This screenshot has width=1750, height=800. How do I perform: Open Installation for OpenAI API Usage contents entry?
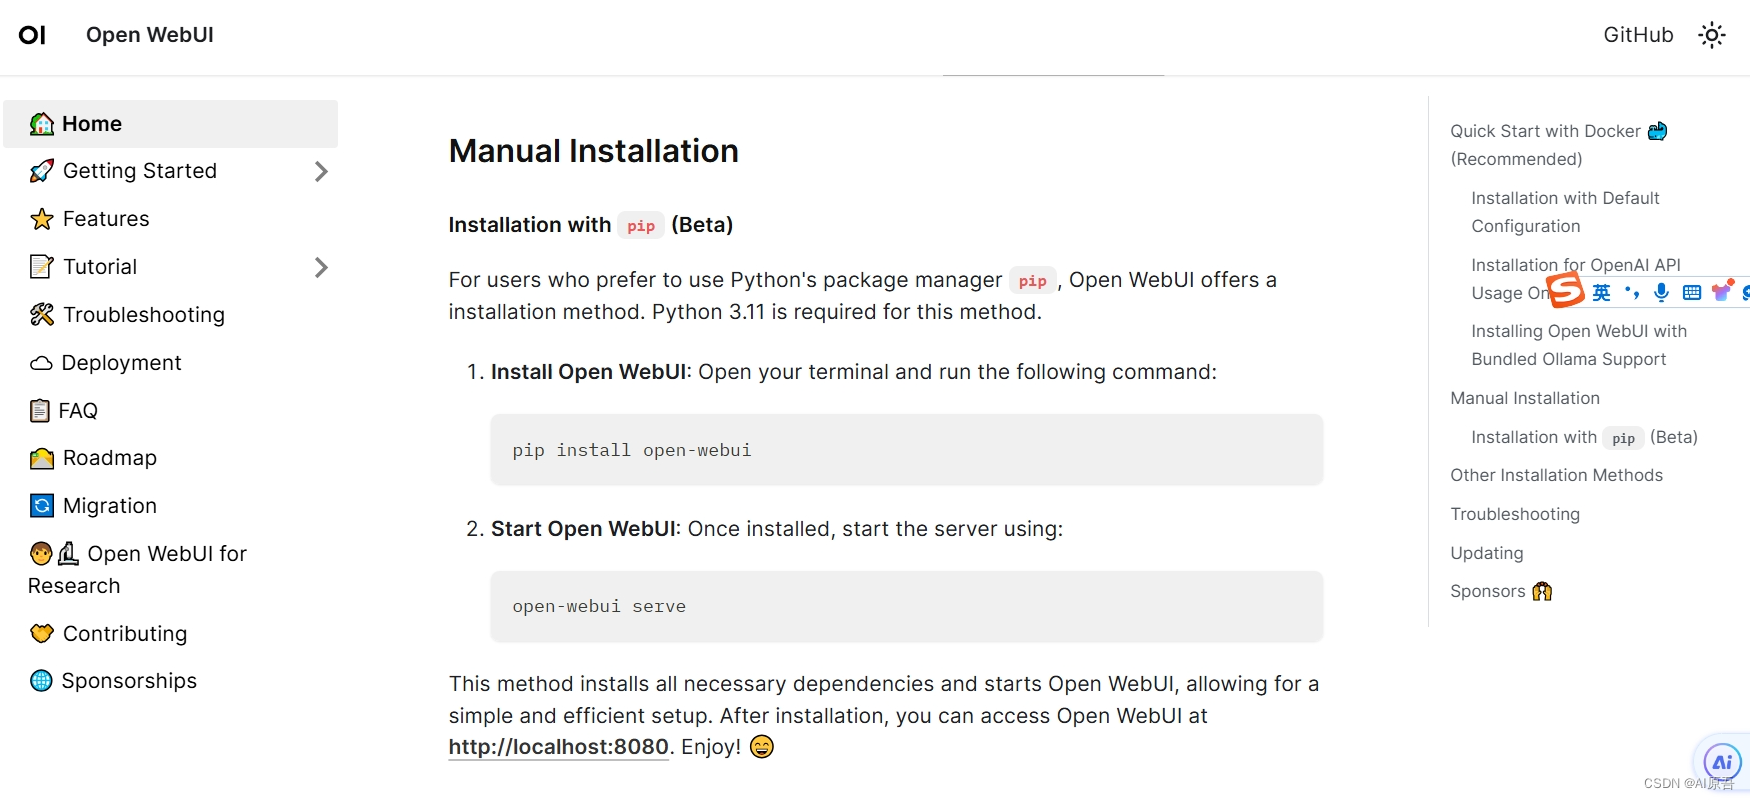coord(1576,279)
